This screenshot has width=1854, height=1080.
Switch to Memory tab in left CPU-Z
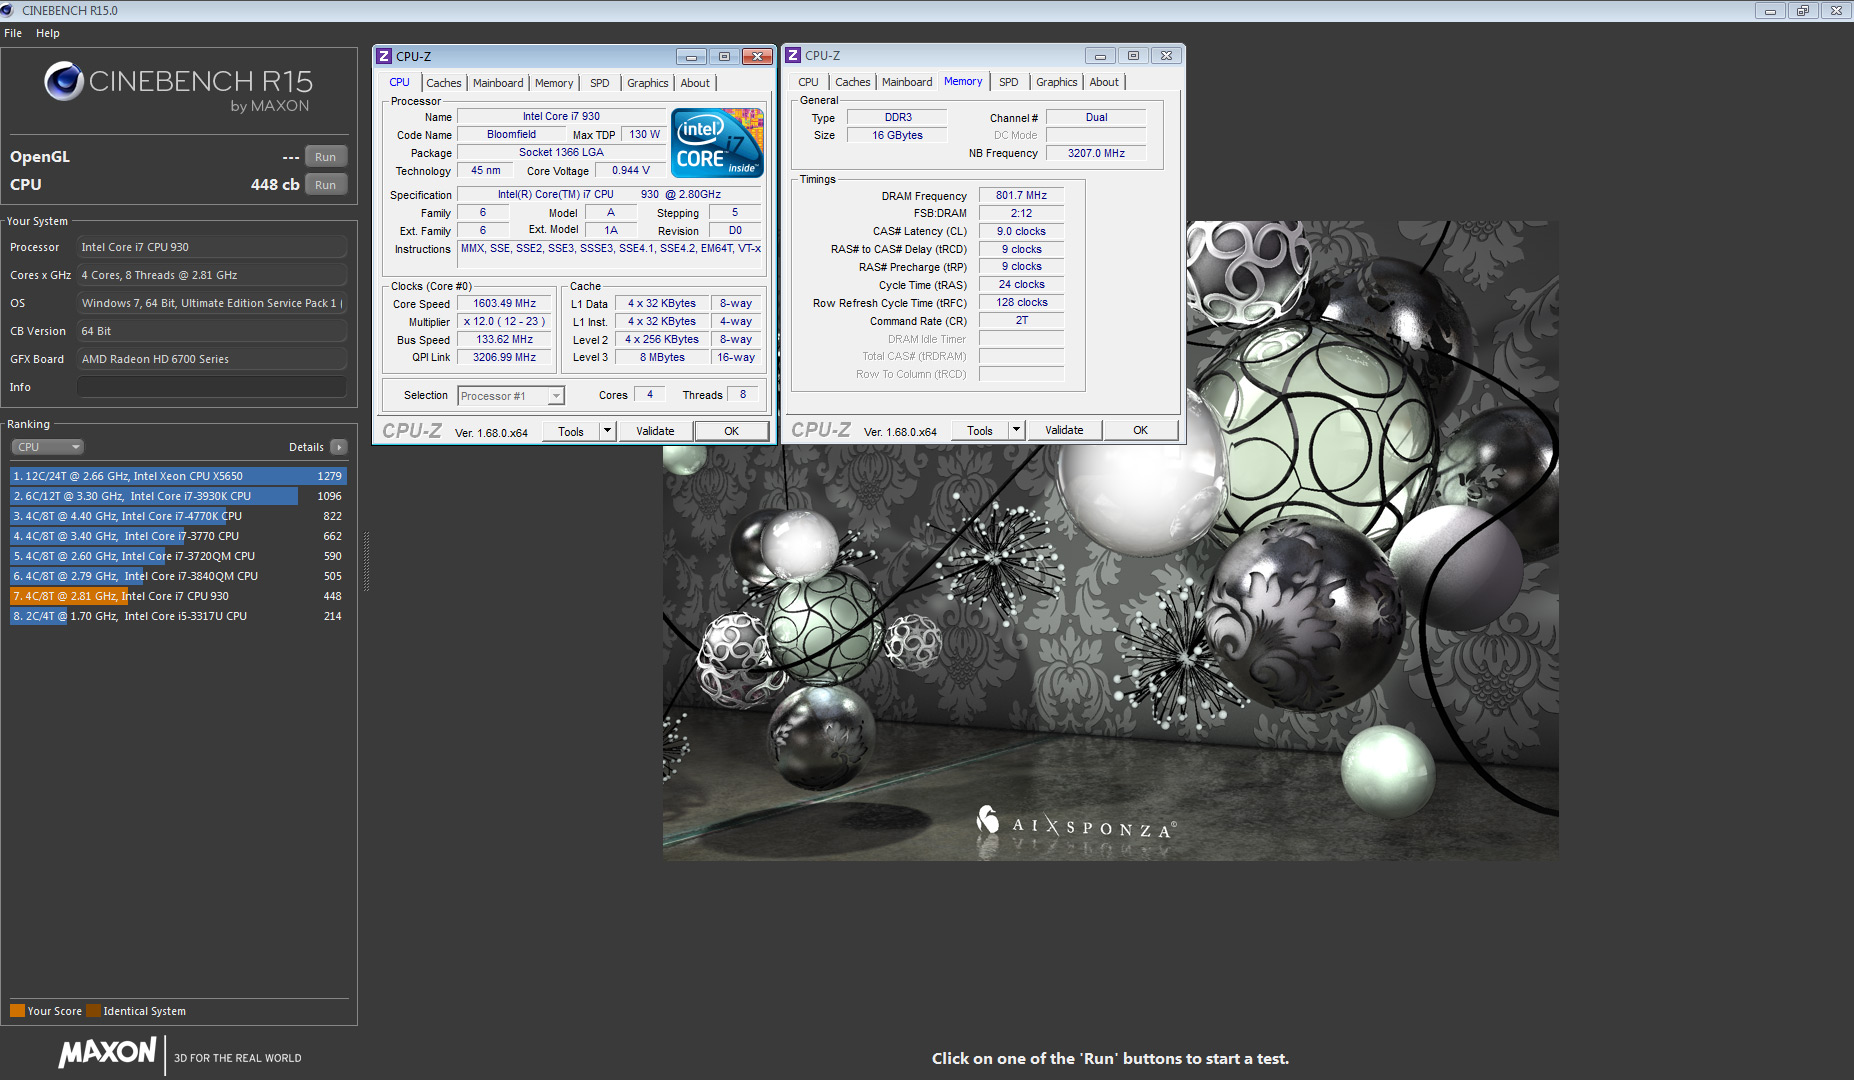point(554,83)
